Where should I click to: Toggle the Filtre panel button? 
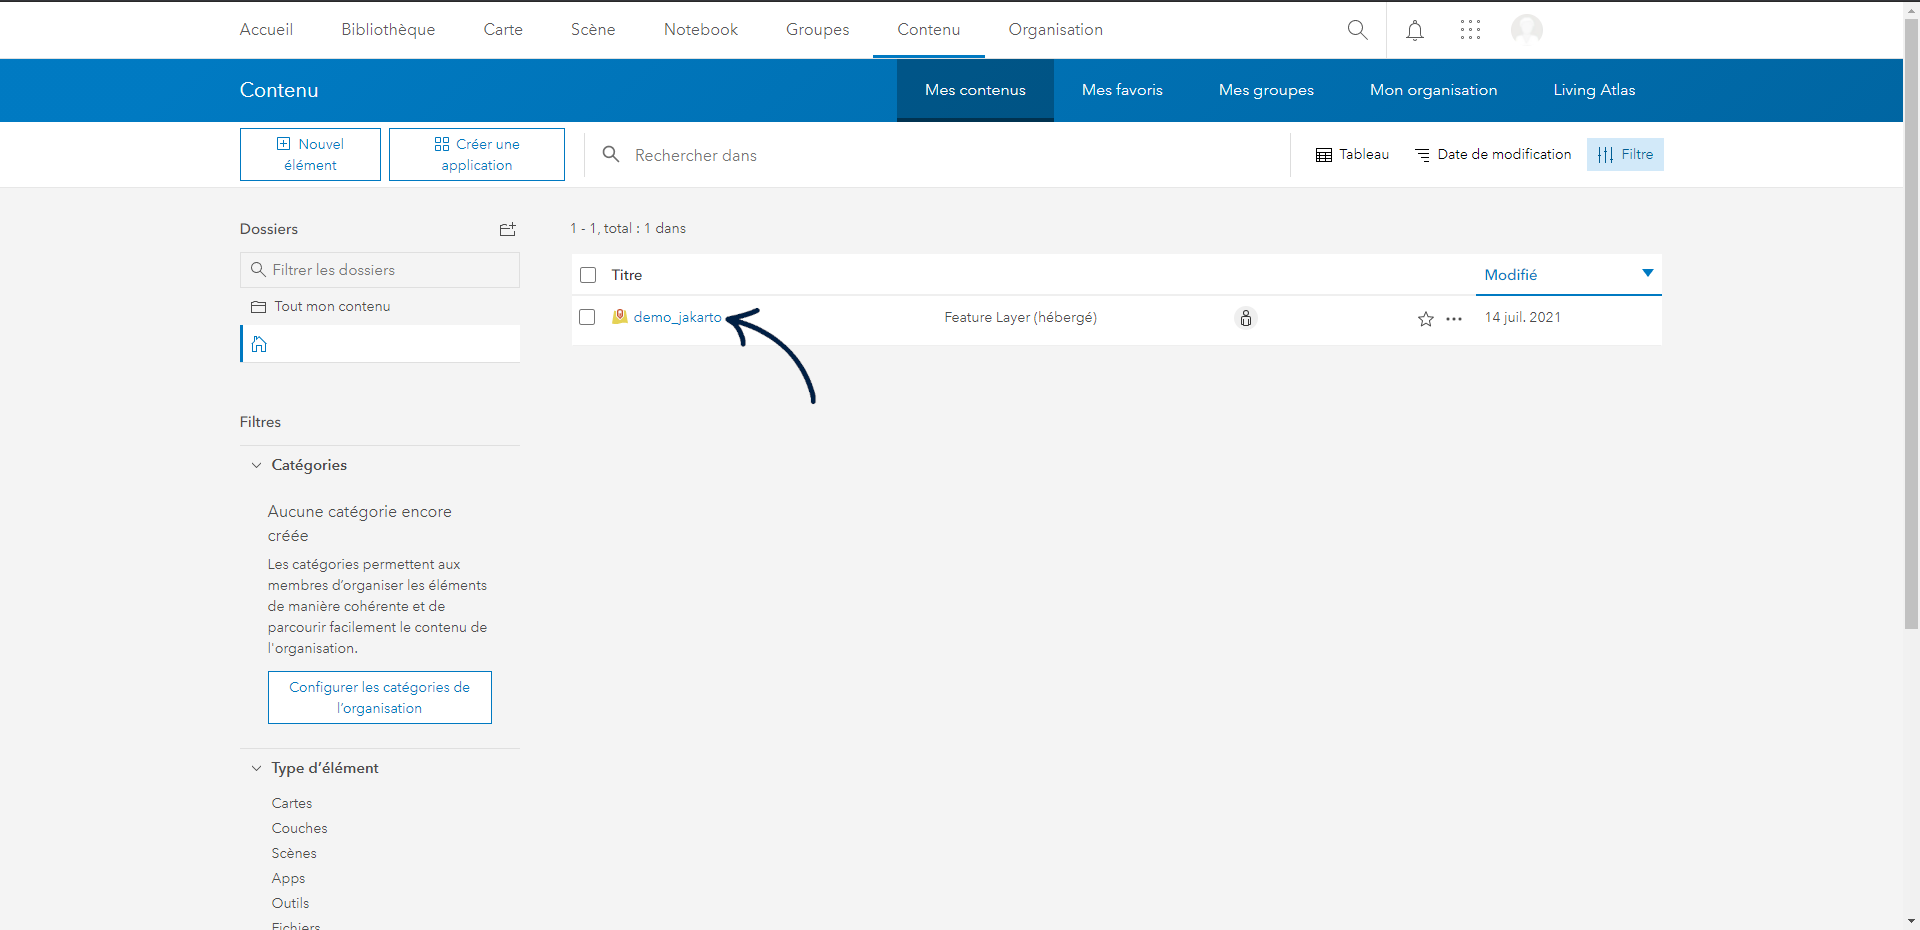[x=1625, y=155]
